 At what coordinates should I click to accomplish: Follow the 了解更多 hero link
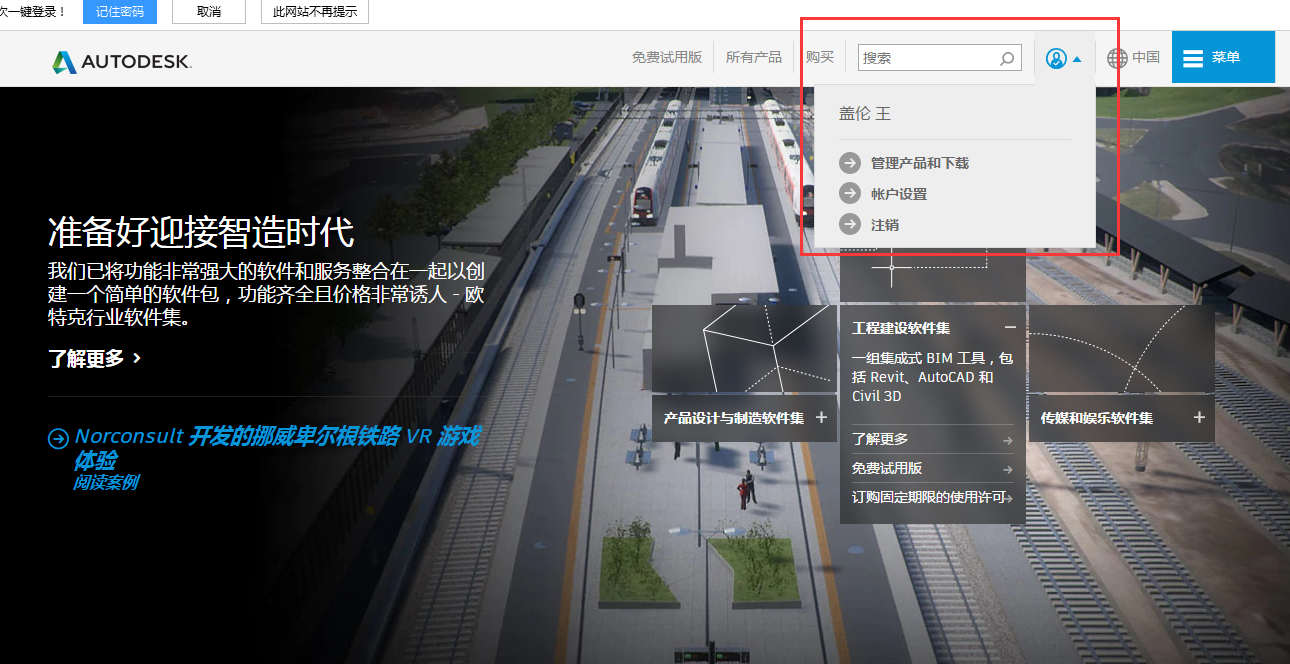95,358
